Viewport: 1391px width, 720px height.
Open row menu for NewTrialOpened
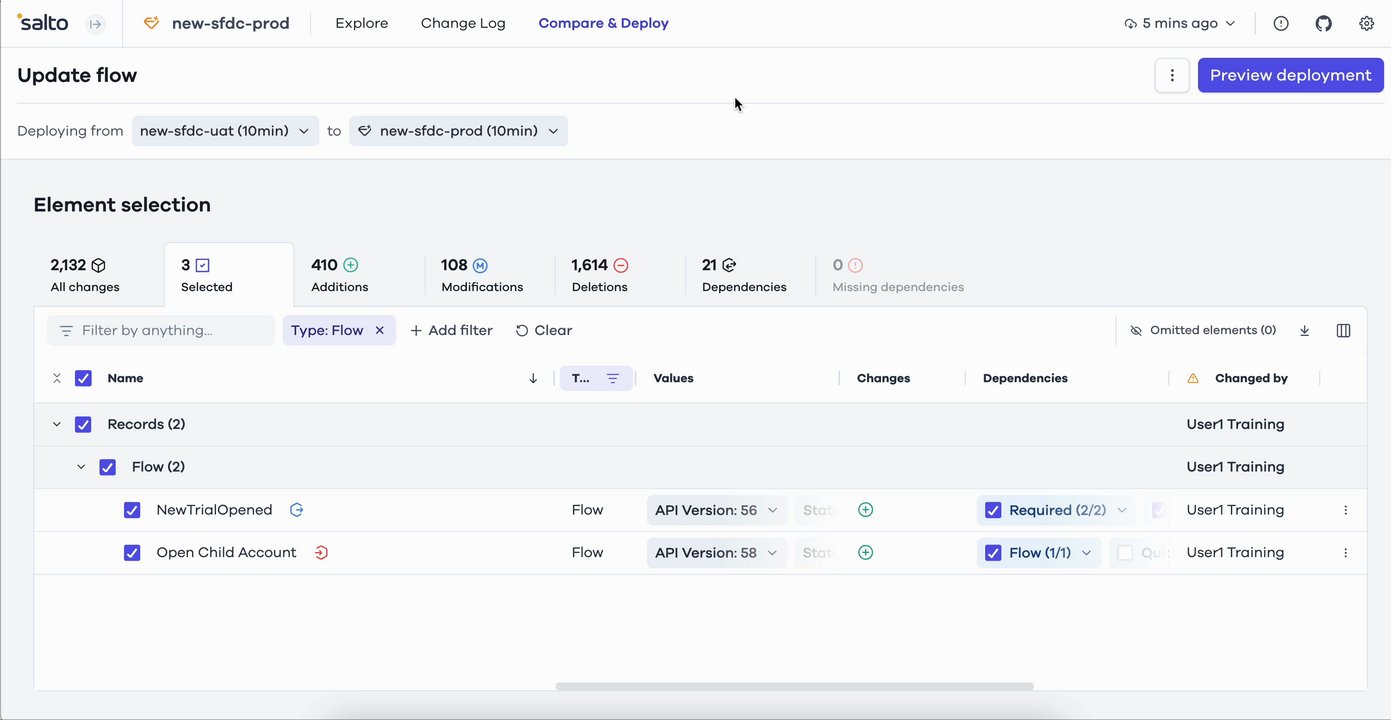coord(1346,510)
